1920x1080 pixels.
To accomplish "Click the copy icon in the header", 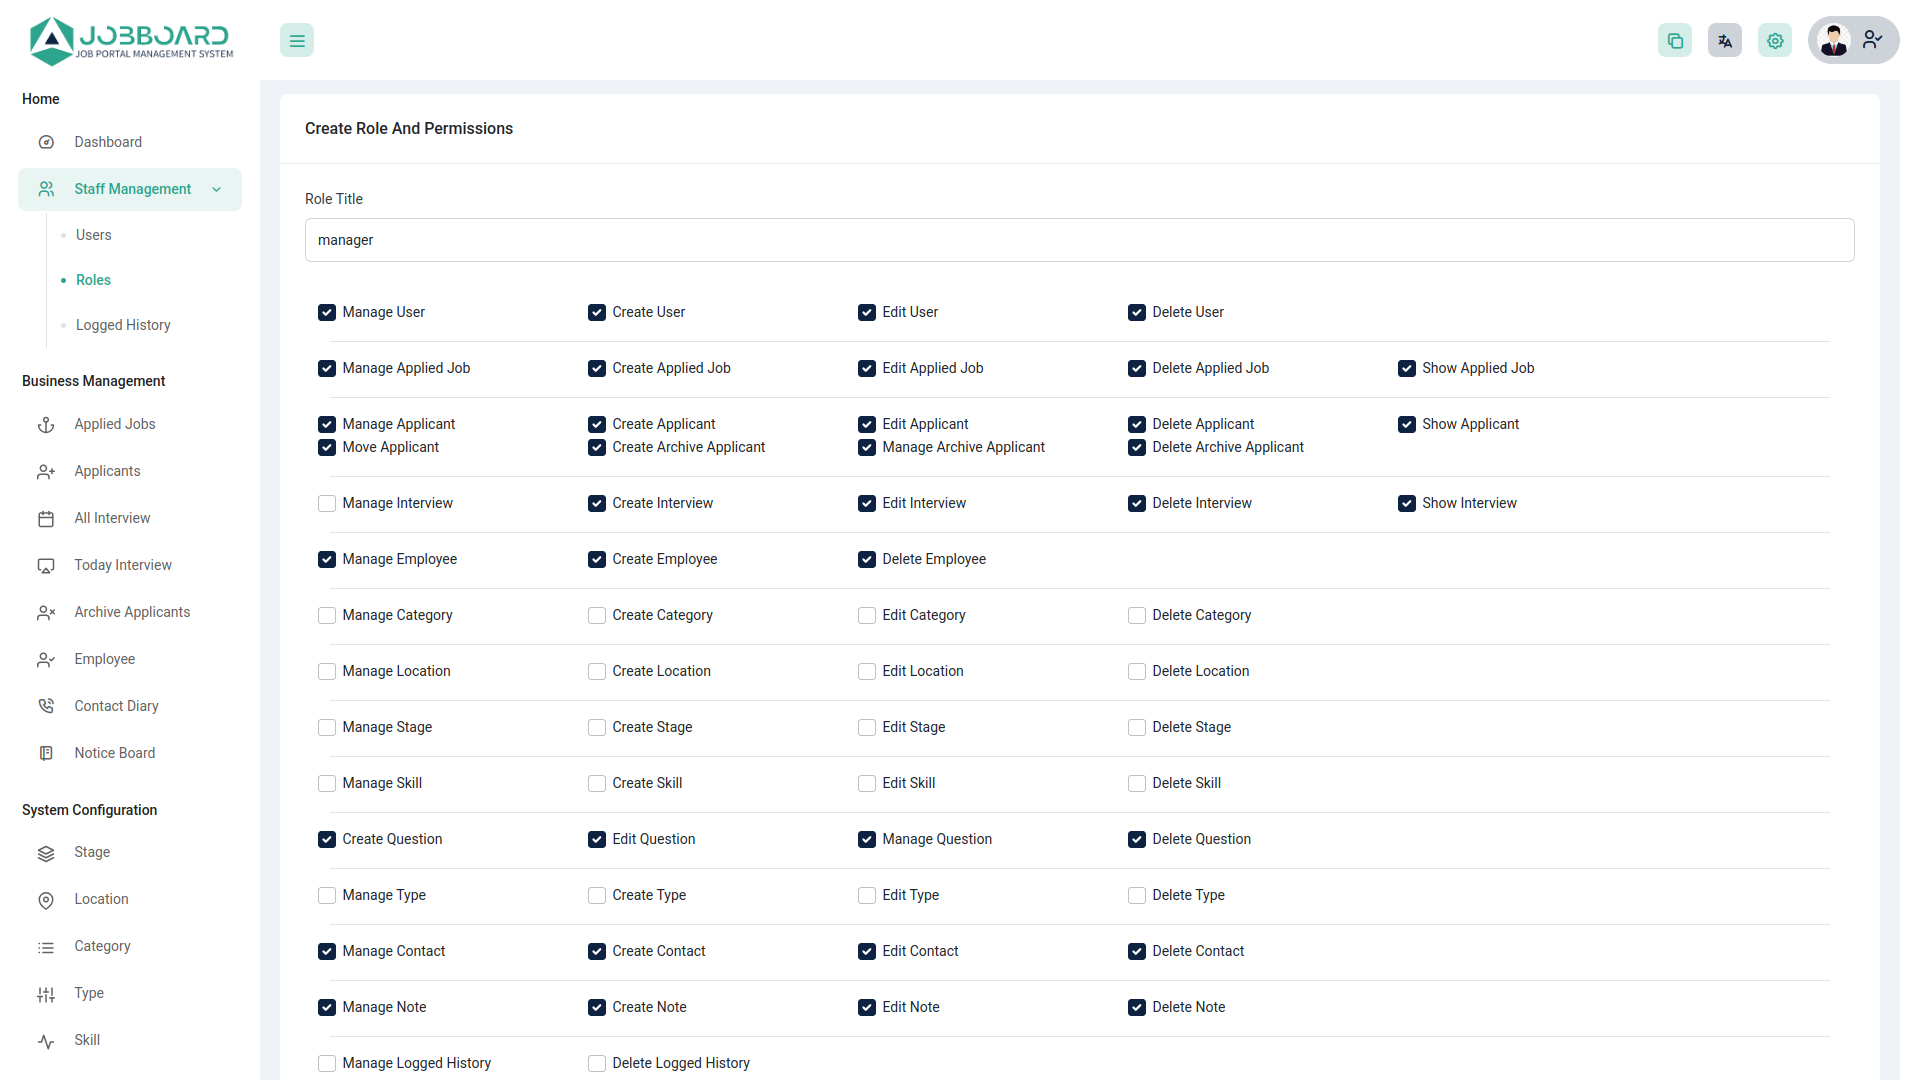I will tap(1675, 40).
